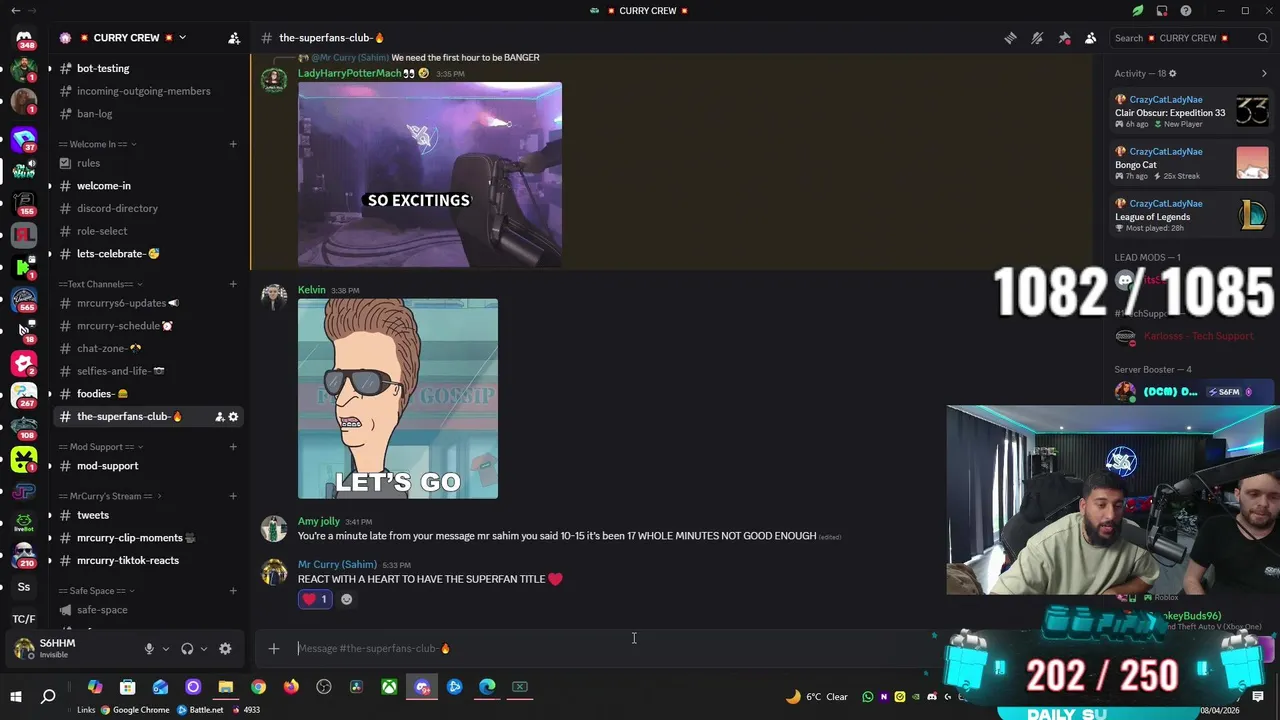
Task: Invite members via icon beside CURRY CREW
Action: pyautogui.click(x=234, y=38)
